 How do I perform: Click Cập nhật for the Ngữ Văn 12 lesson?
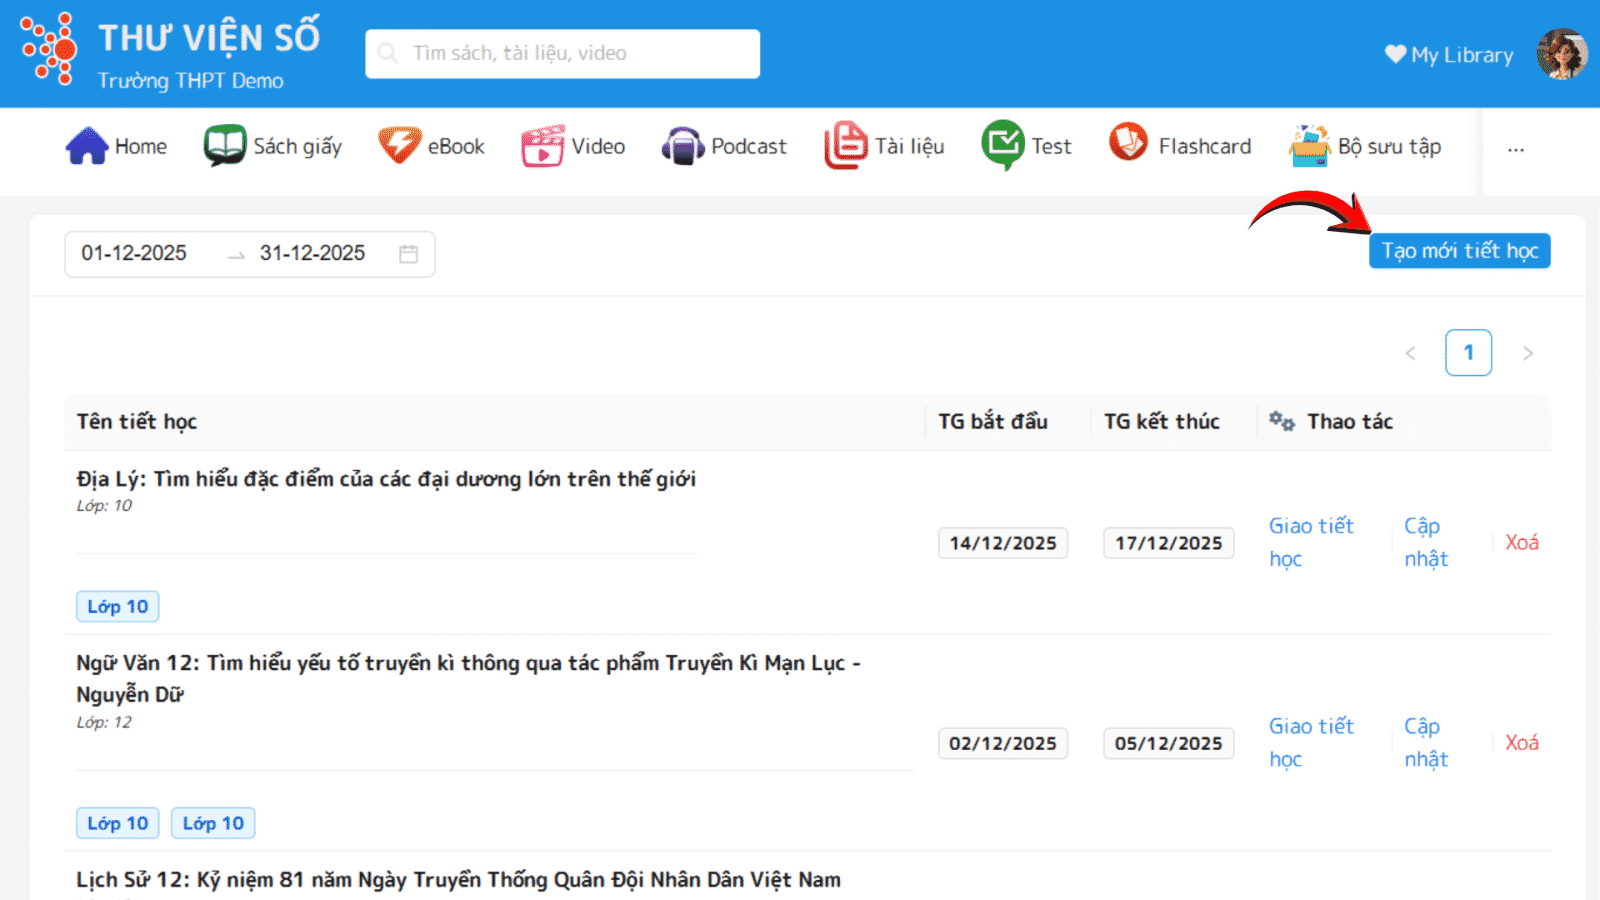pos(1425,742)
